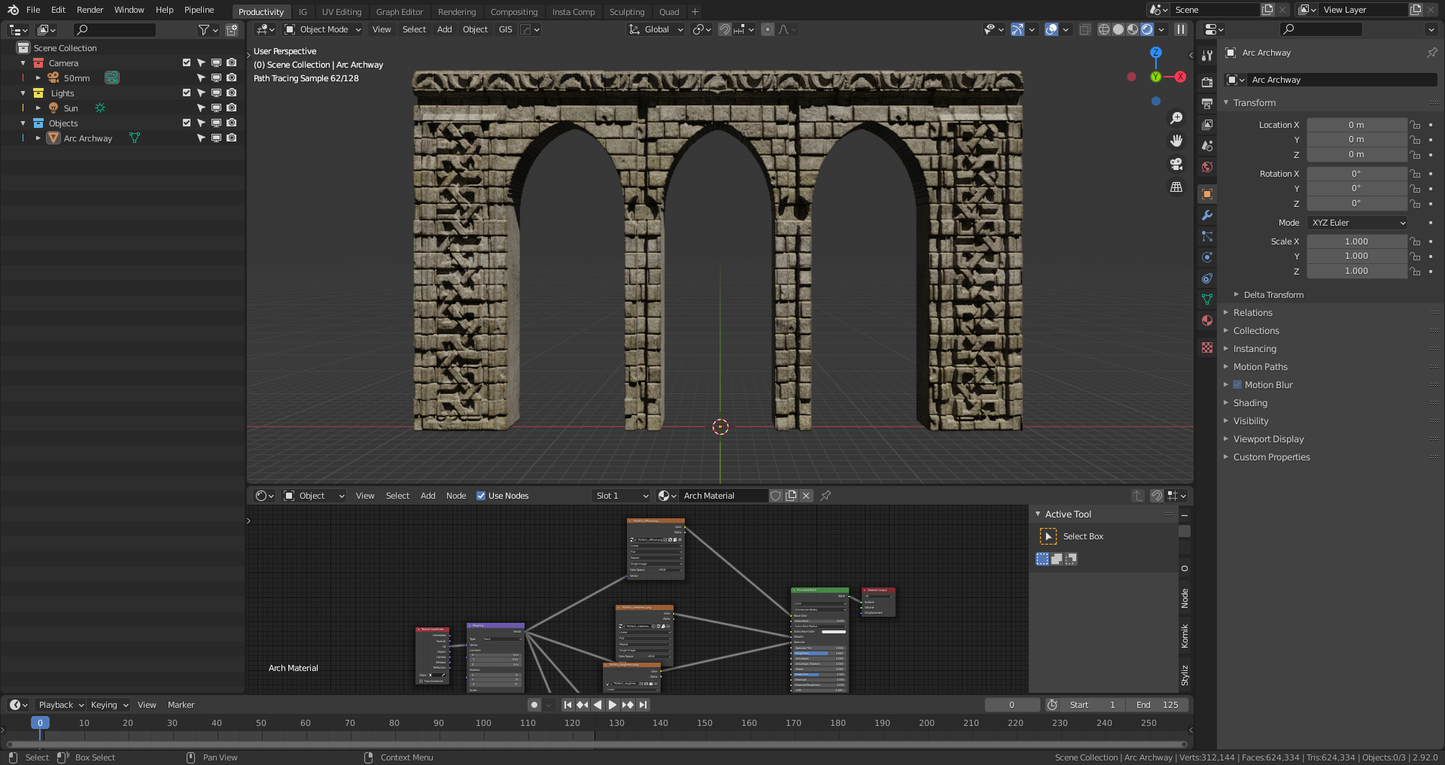The width and height of the screenshot is (1445, 765).
Task: Toggle the snapping magnet icon in header
Action: tap(725, 29)
